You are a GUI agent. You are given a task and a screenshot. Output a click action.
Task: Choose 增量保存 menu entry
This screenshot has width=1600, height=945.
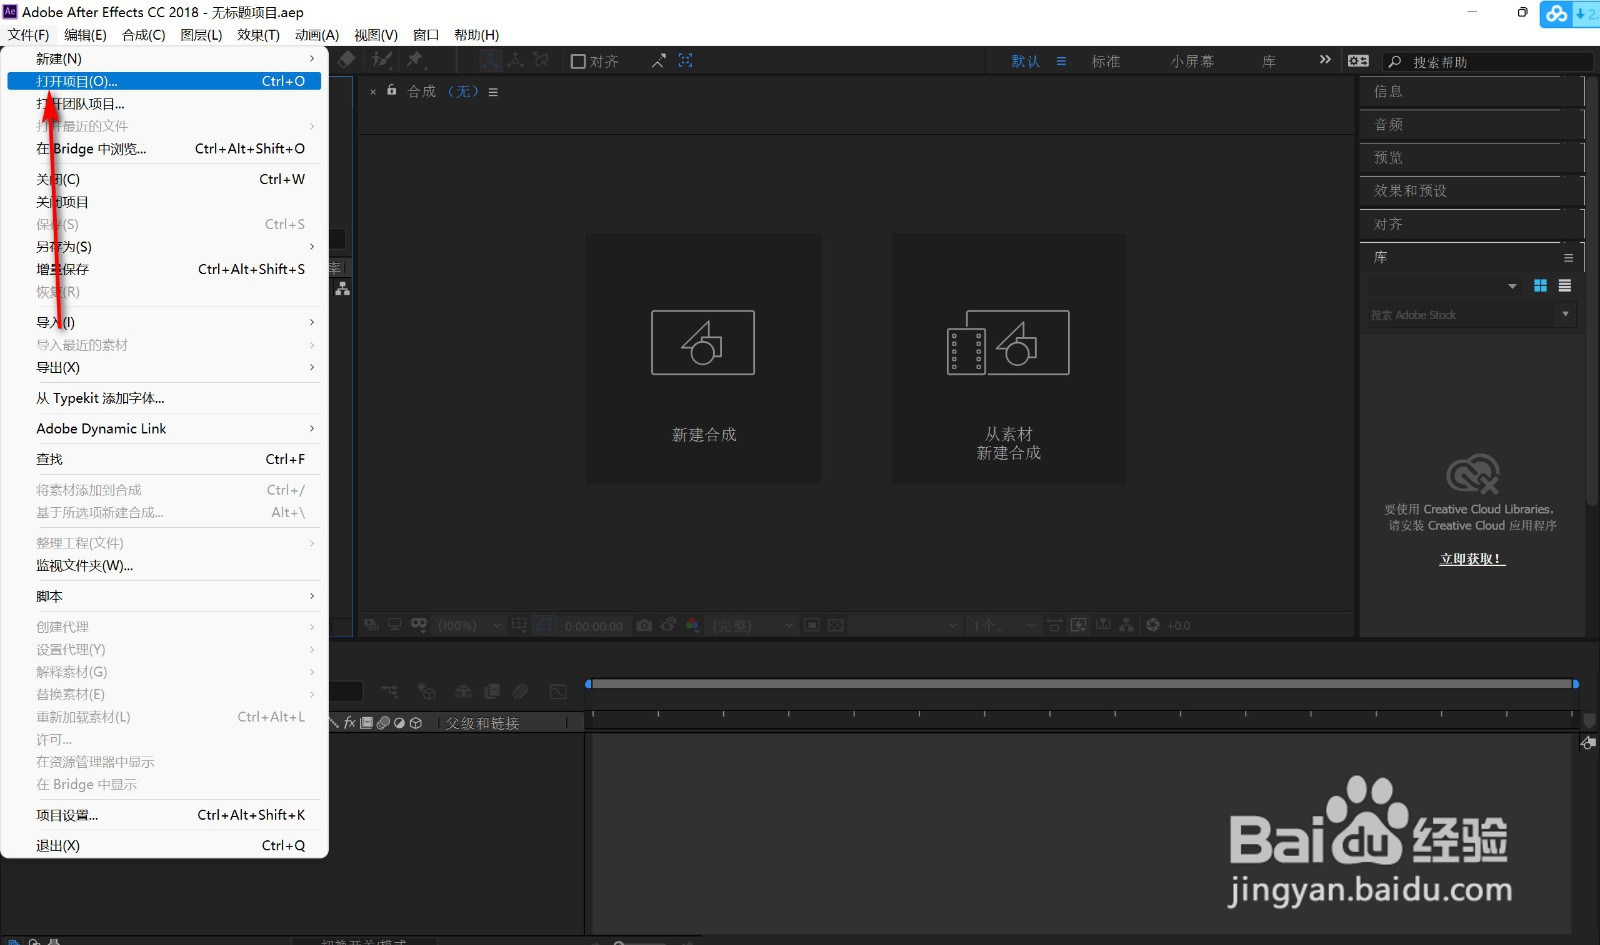pos(165,269)
